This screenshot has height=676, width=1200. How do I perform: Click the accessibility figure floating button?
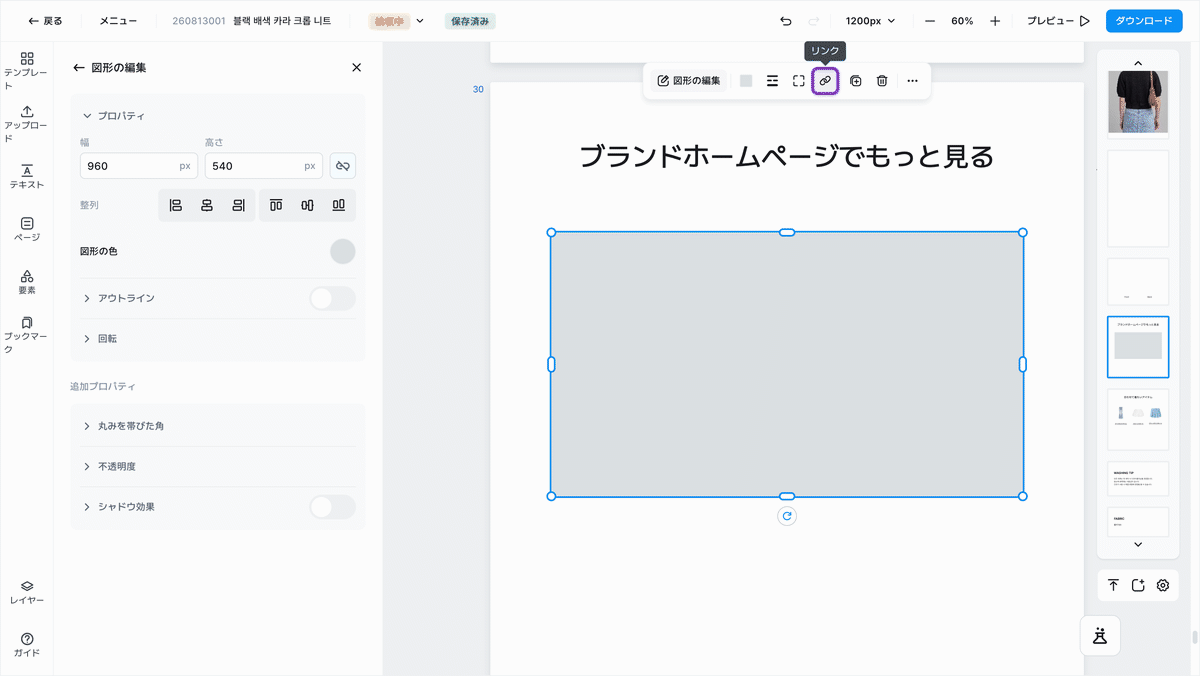coord(1100,635)
